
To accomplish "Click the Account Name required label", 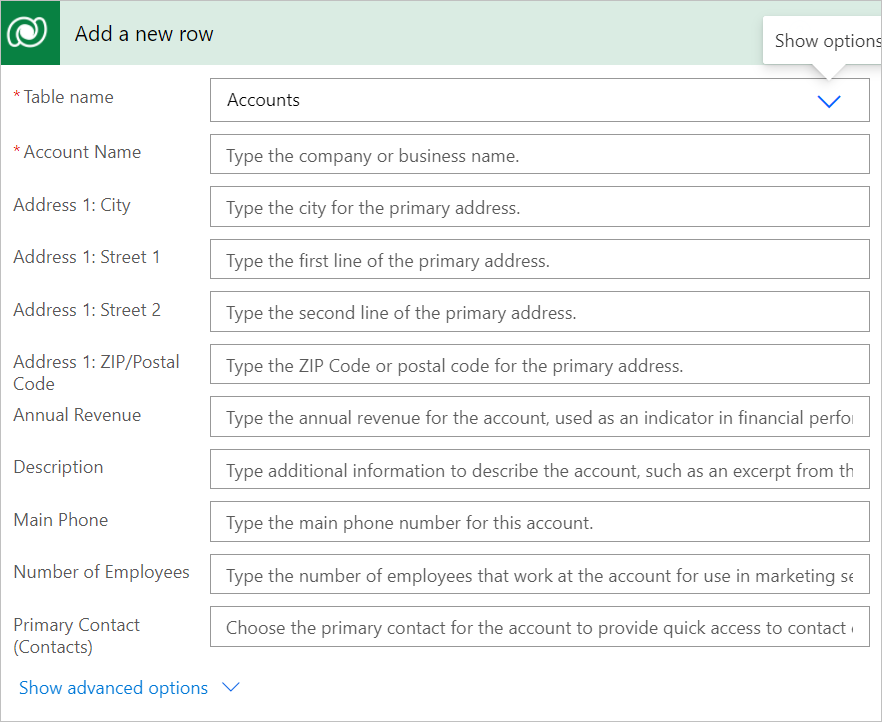I will [77, 152].
